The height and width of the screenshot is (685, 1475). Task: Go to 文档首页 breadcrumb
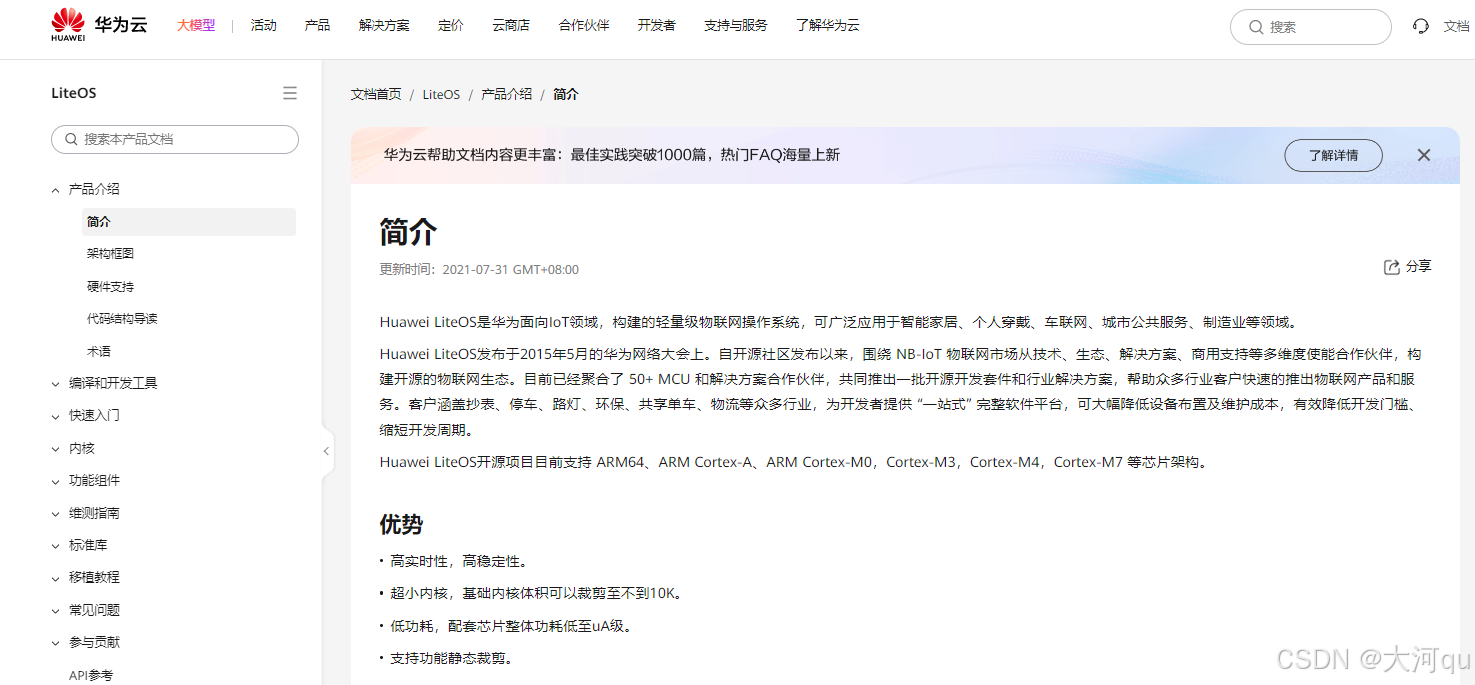tap(376, 94)
